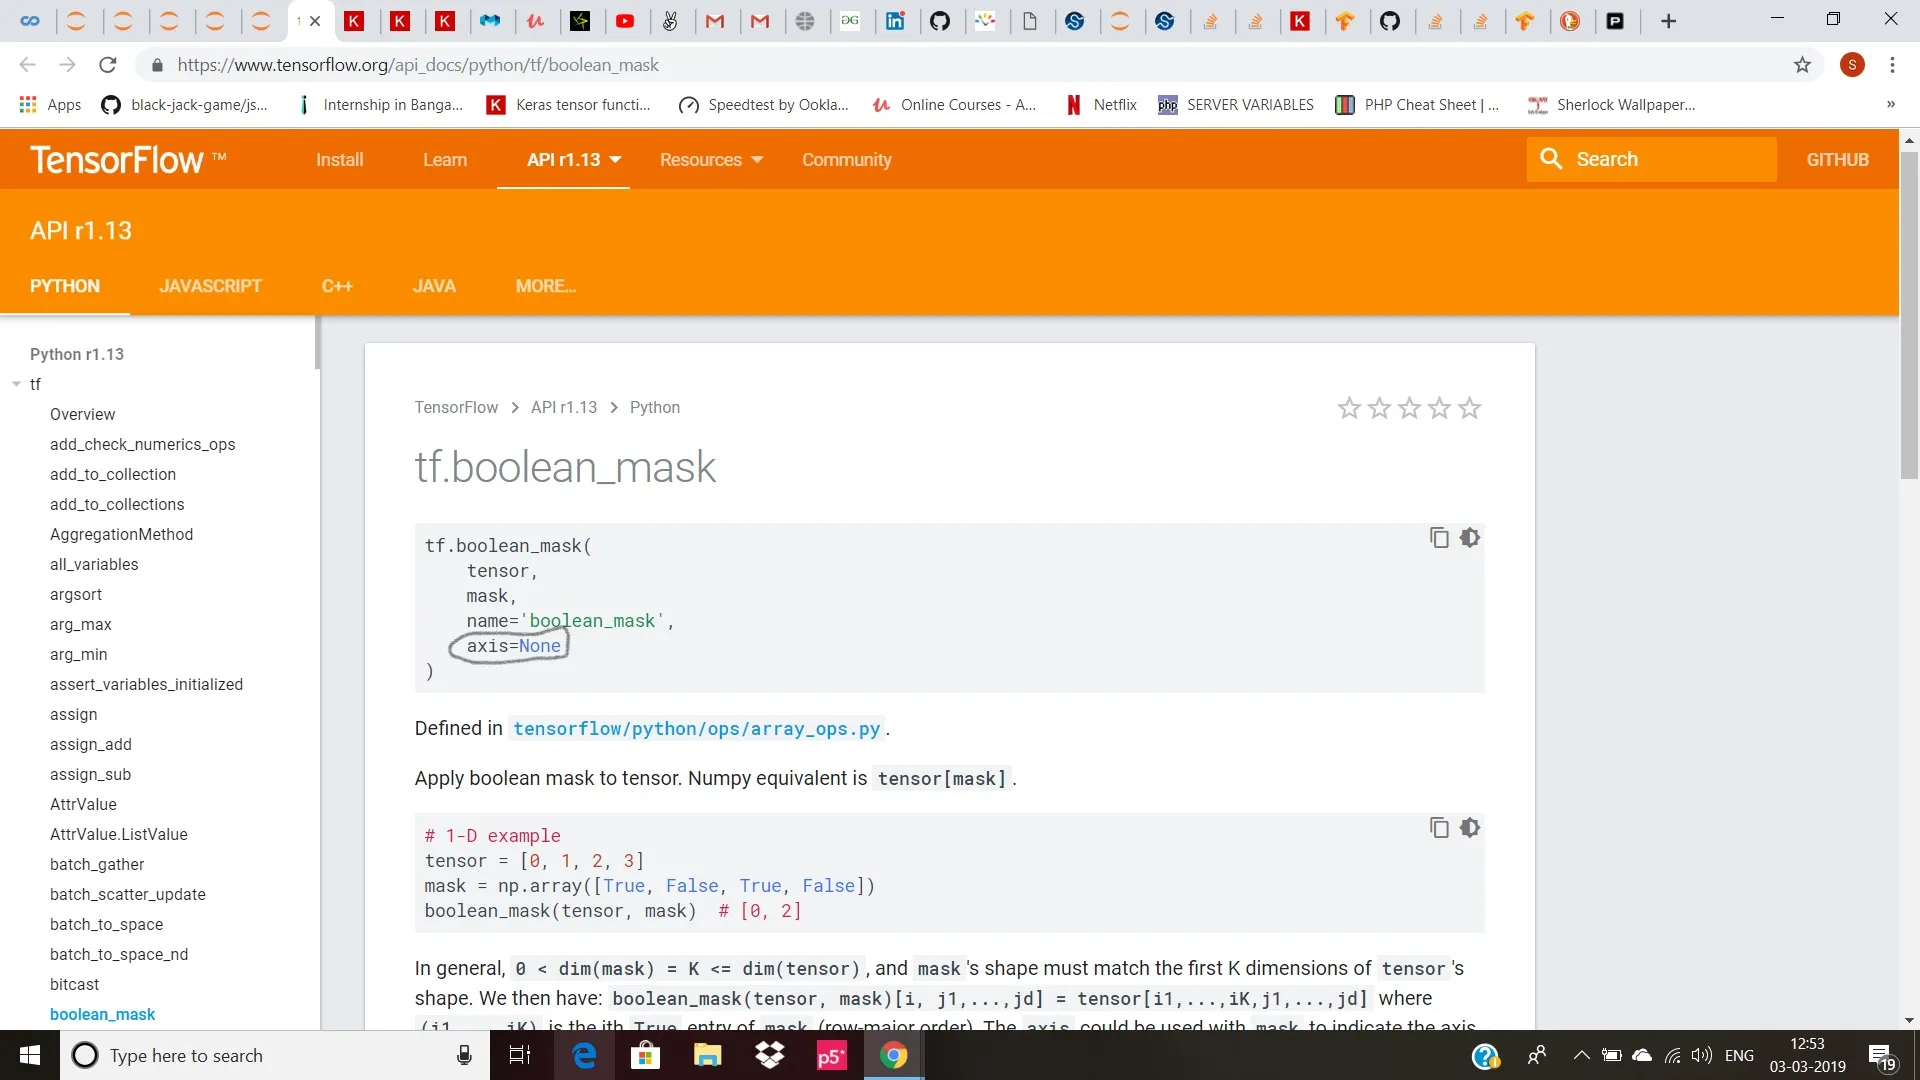This screenshot has width=1920, height=1080.
Task: Open Dropbox from taskbar
Action: tap(769, 1055)
